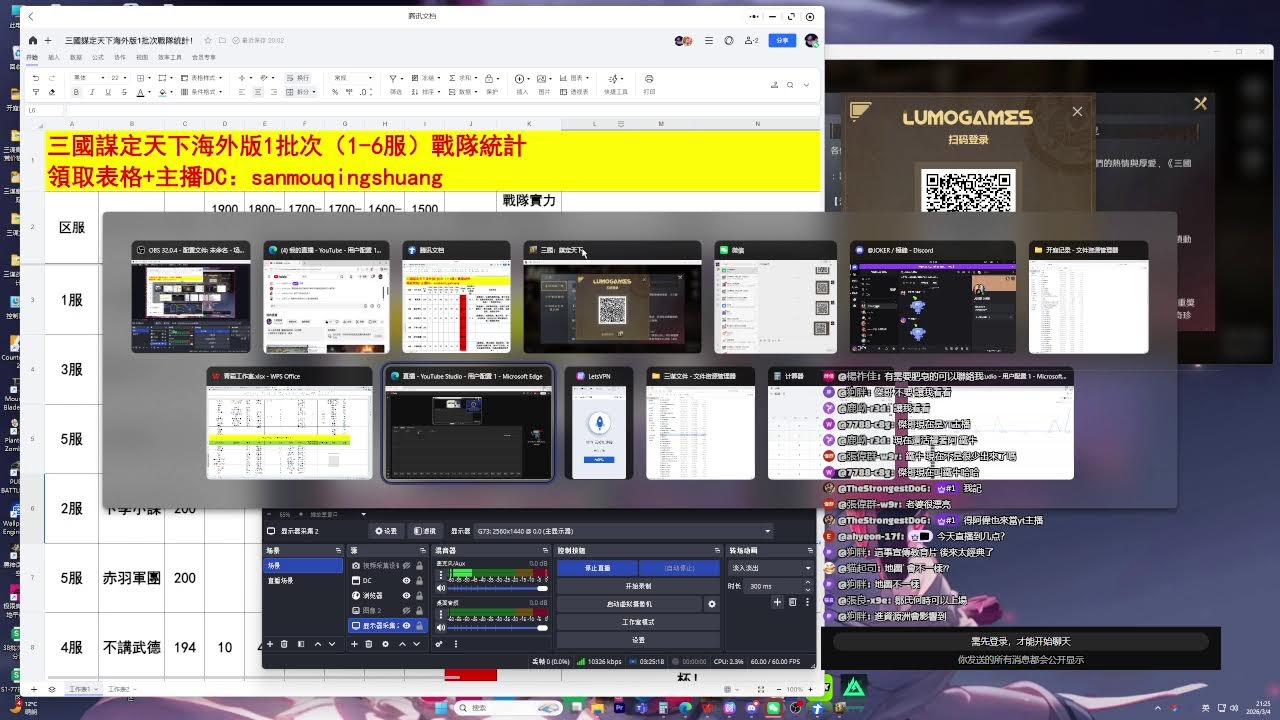Open the 视图 menu tab in Tencent Docs

point(142,58)
